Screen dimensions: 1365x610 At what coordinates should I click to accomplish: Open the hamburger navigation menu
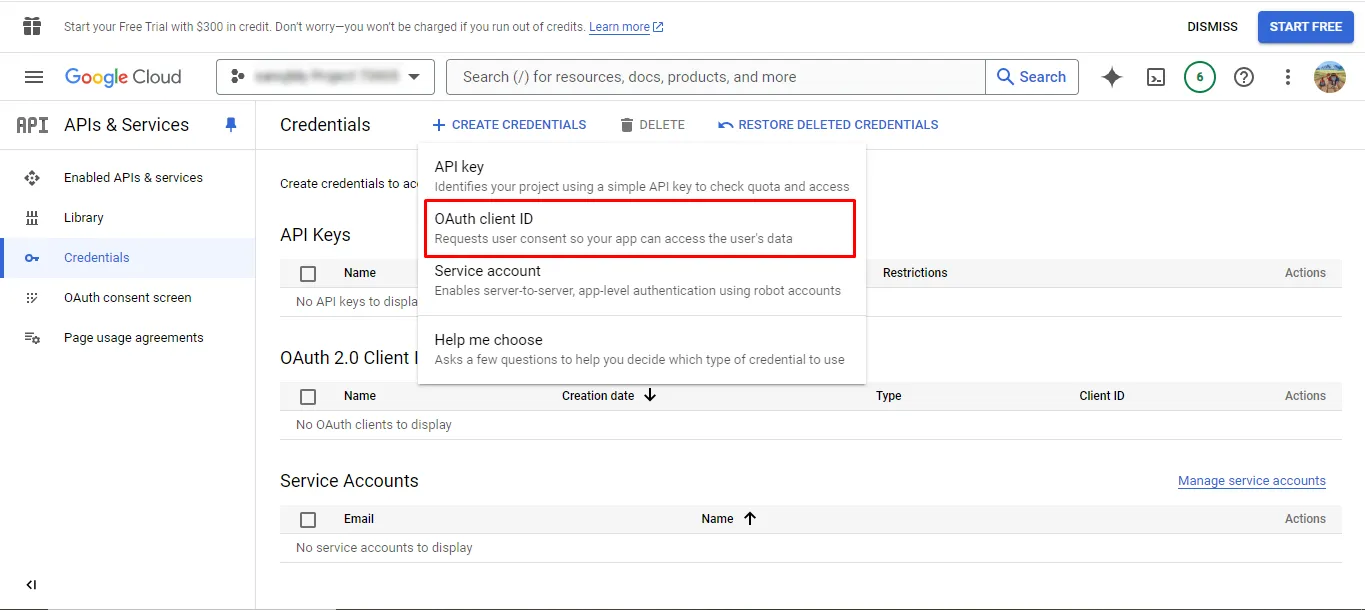pyautogui.click(x=34, y=77)
